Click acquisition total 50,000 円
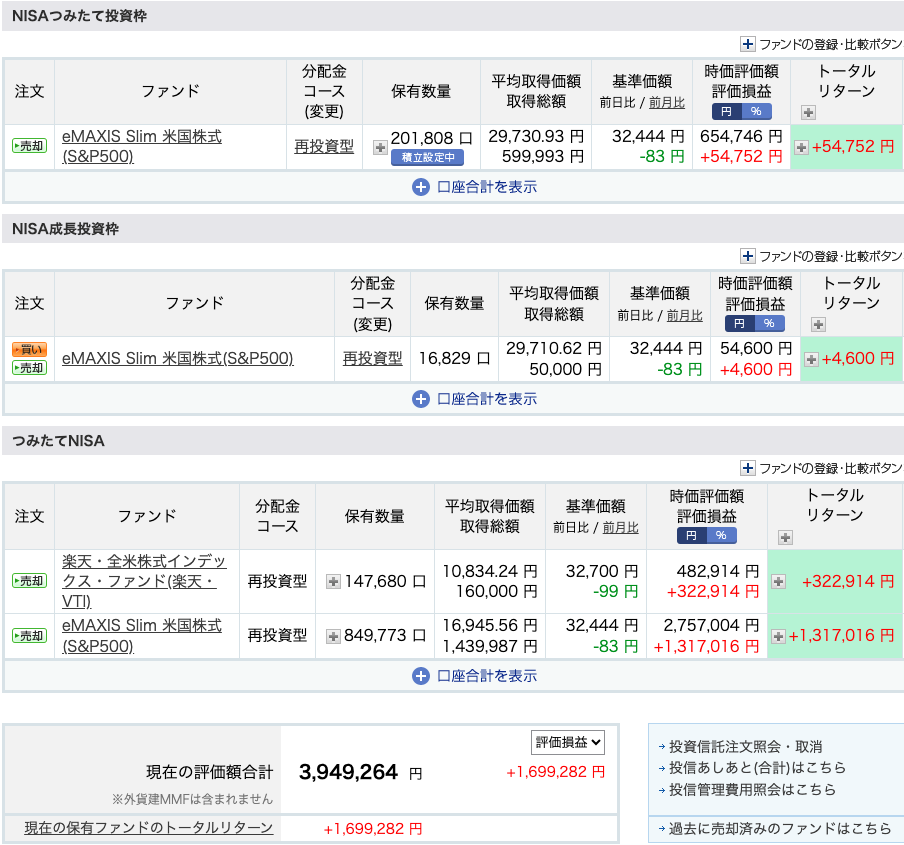 tap(566, 369)
